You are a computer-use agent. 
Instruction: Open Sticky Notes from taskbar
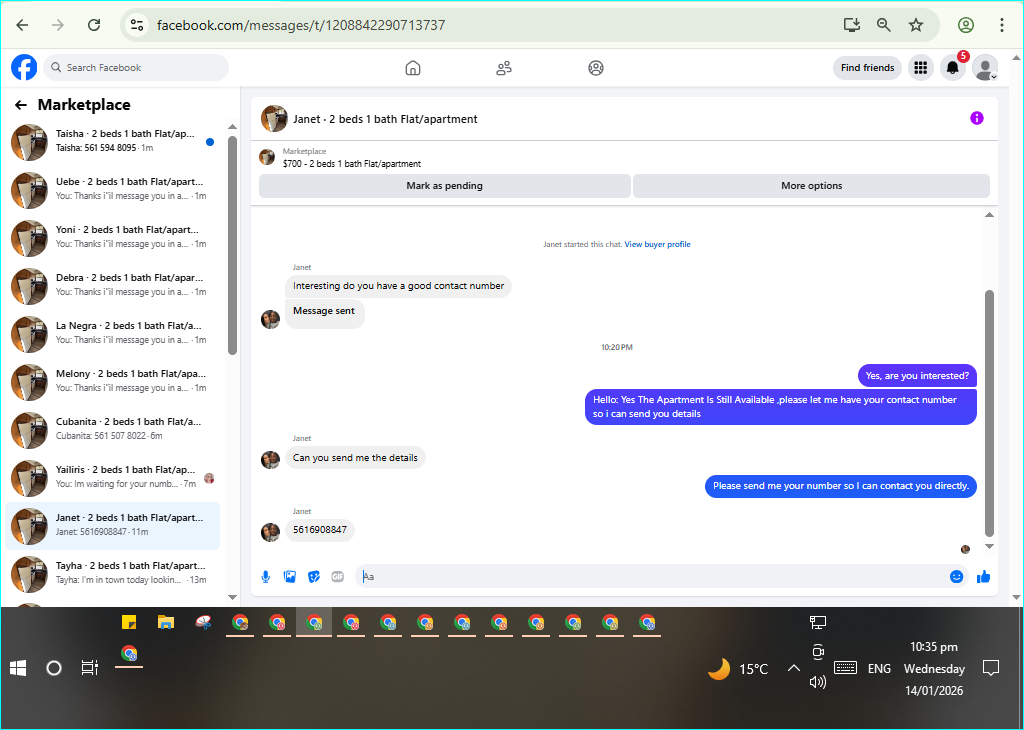point(129,622)
